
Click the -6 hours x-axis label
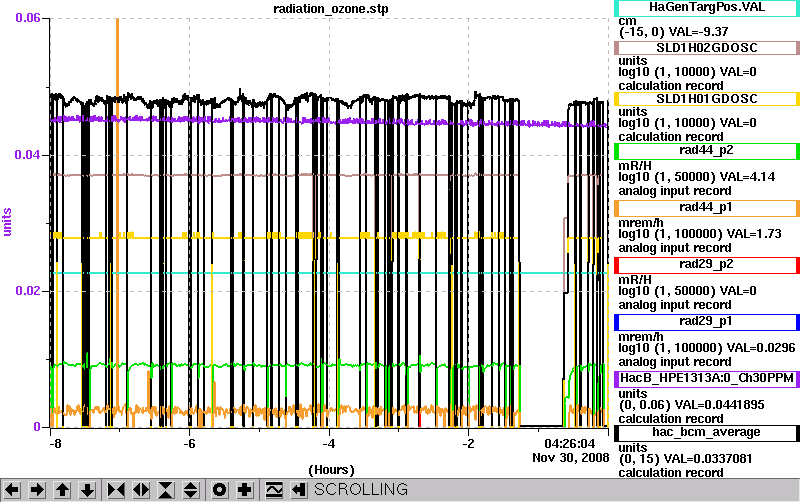click(x=189, y=444)
